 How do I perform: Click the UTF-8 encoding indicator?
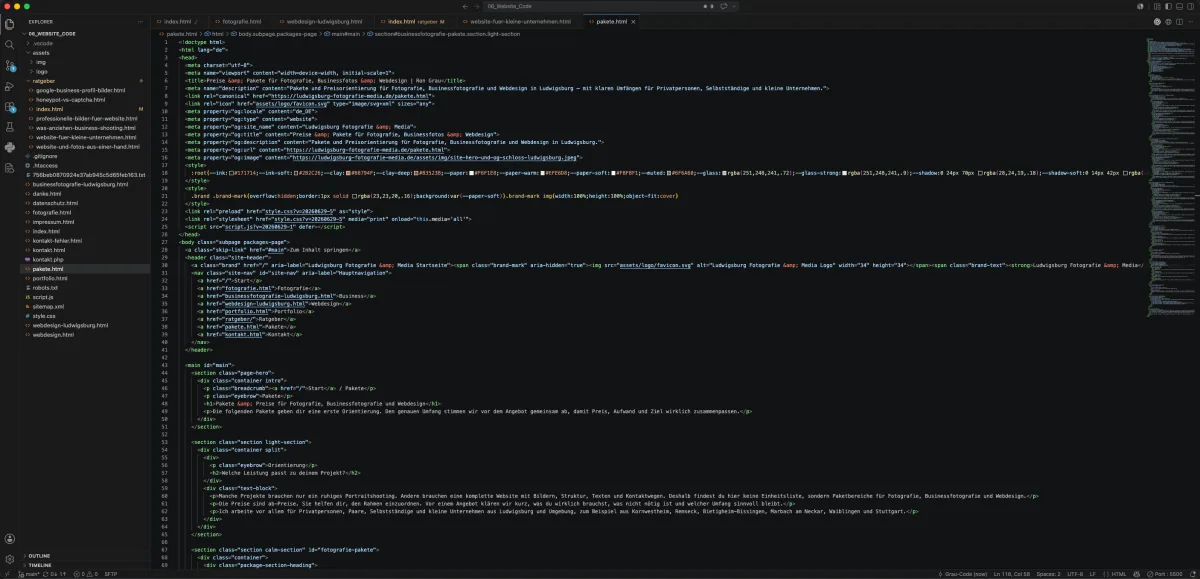1074,574
